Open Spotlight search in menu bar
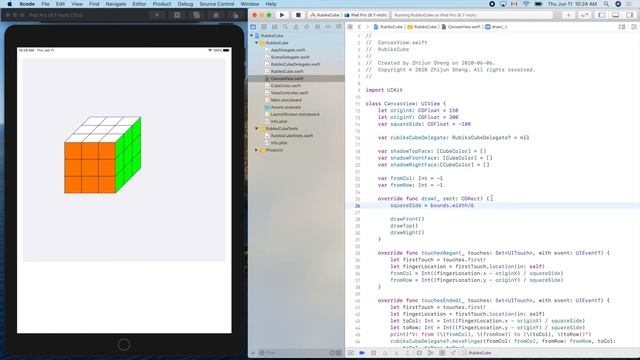The width and height of the screenshot is (640, 360). click(x=607, y=4)
